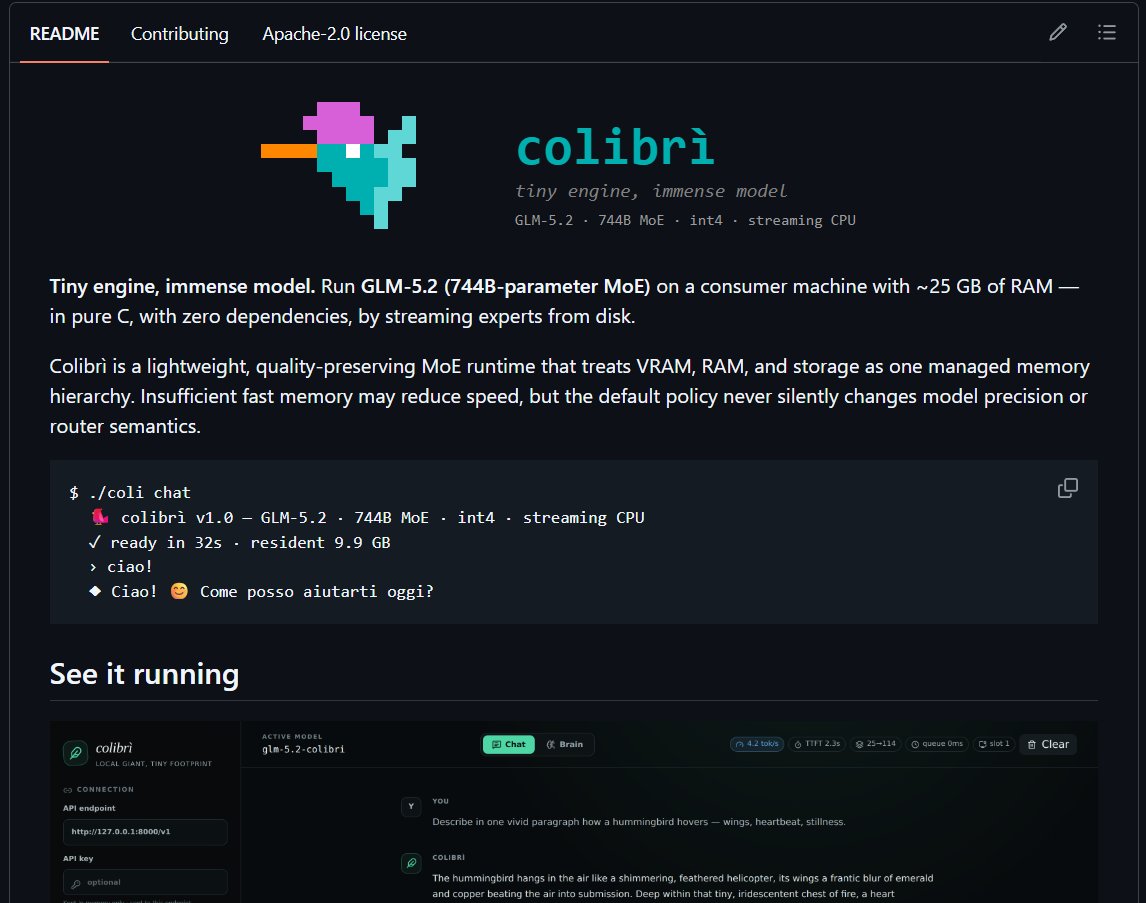Click the colibrì feather logo in demo sidebar

coord(75,752)
